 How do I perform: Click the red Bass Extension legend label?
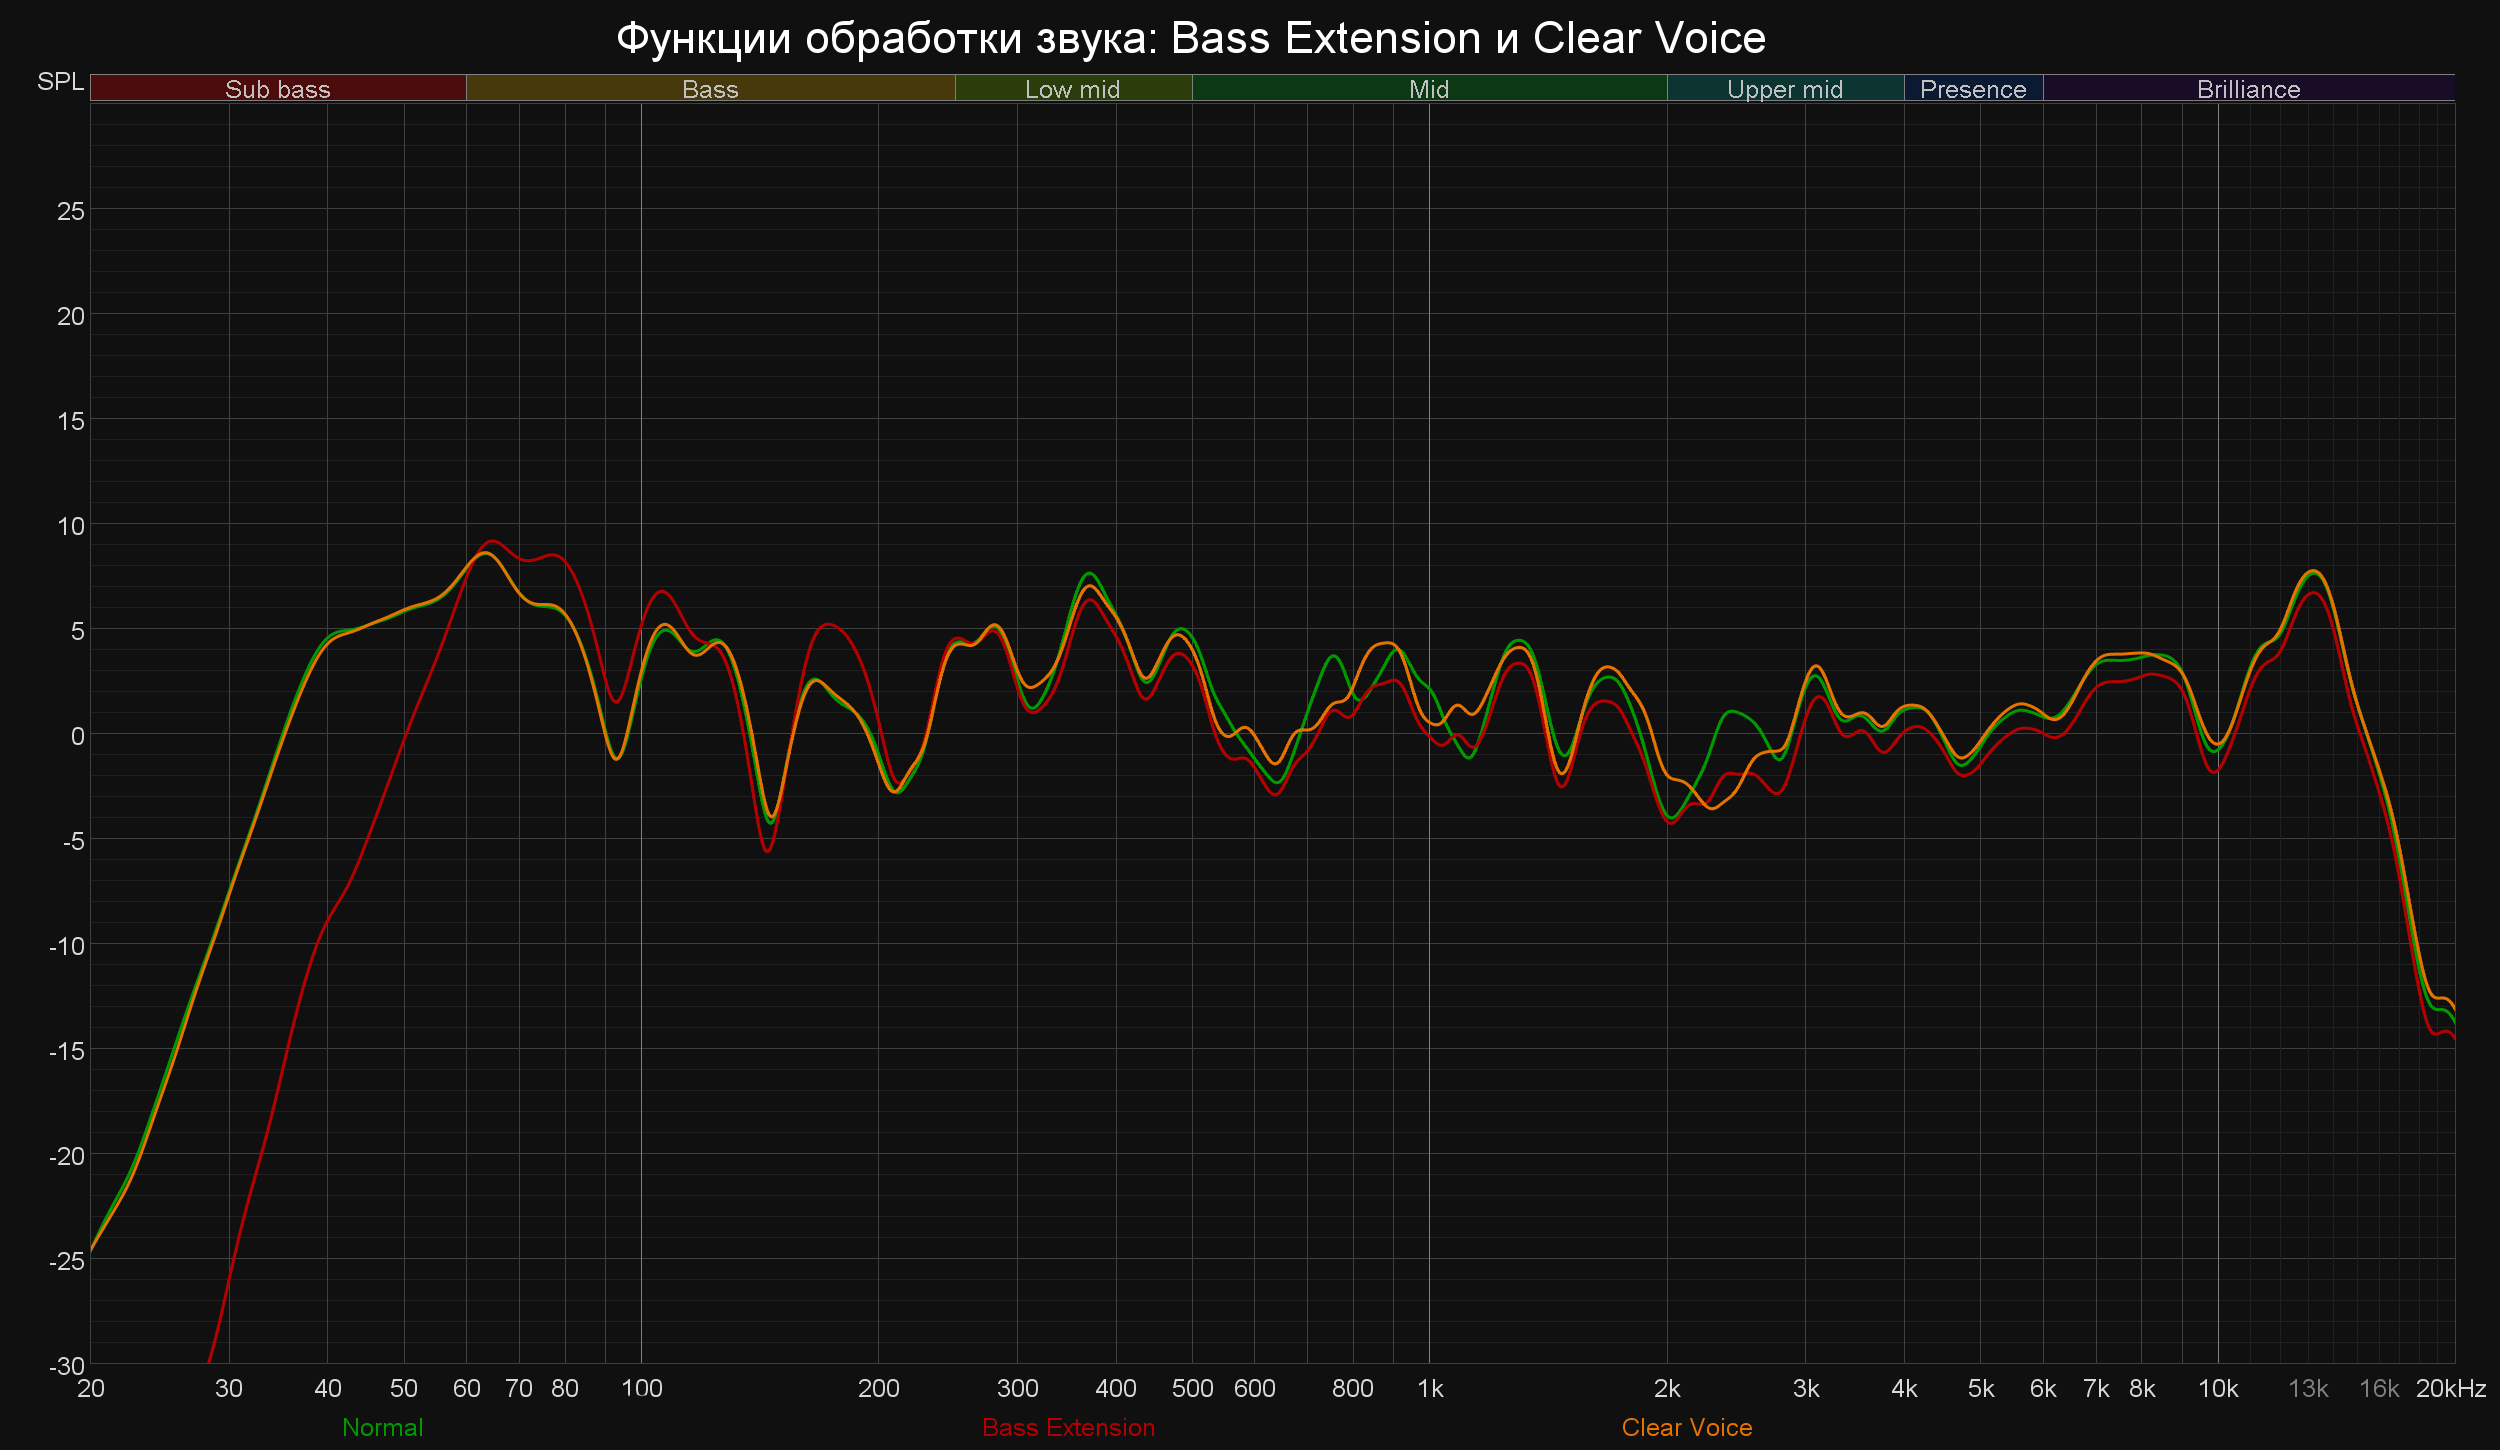[x=1068, y=1427]
